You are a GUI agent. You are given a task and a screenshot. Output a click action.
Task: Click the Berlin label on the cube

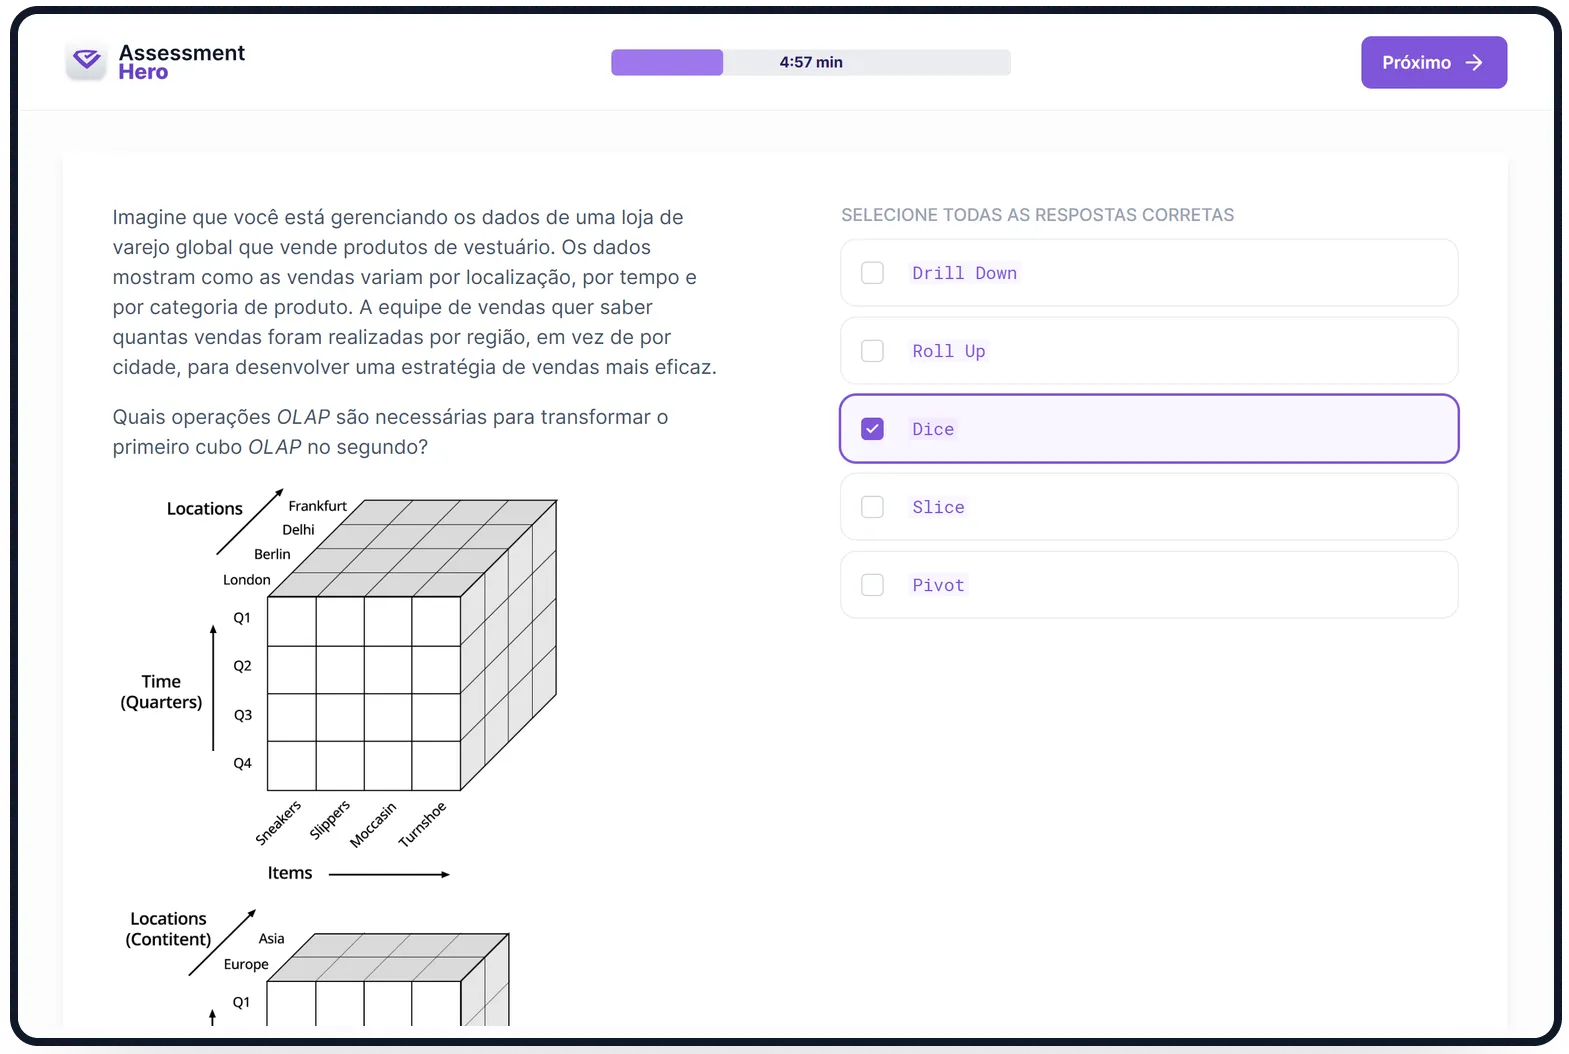[x=272, y=554]
